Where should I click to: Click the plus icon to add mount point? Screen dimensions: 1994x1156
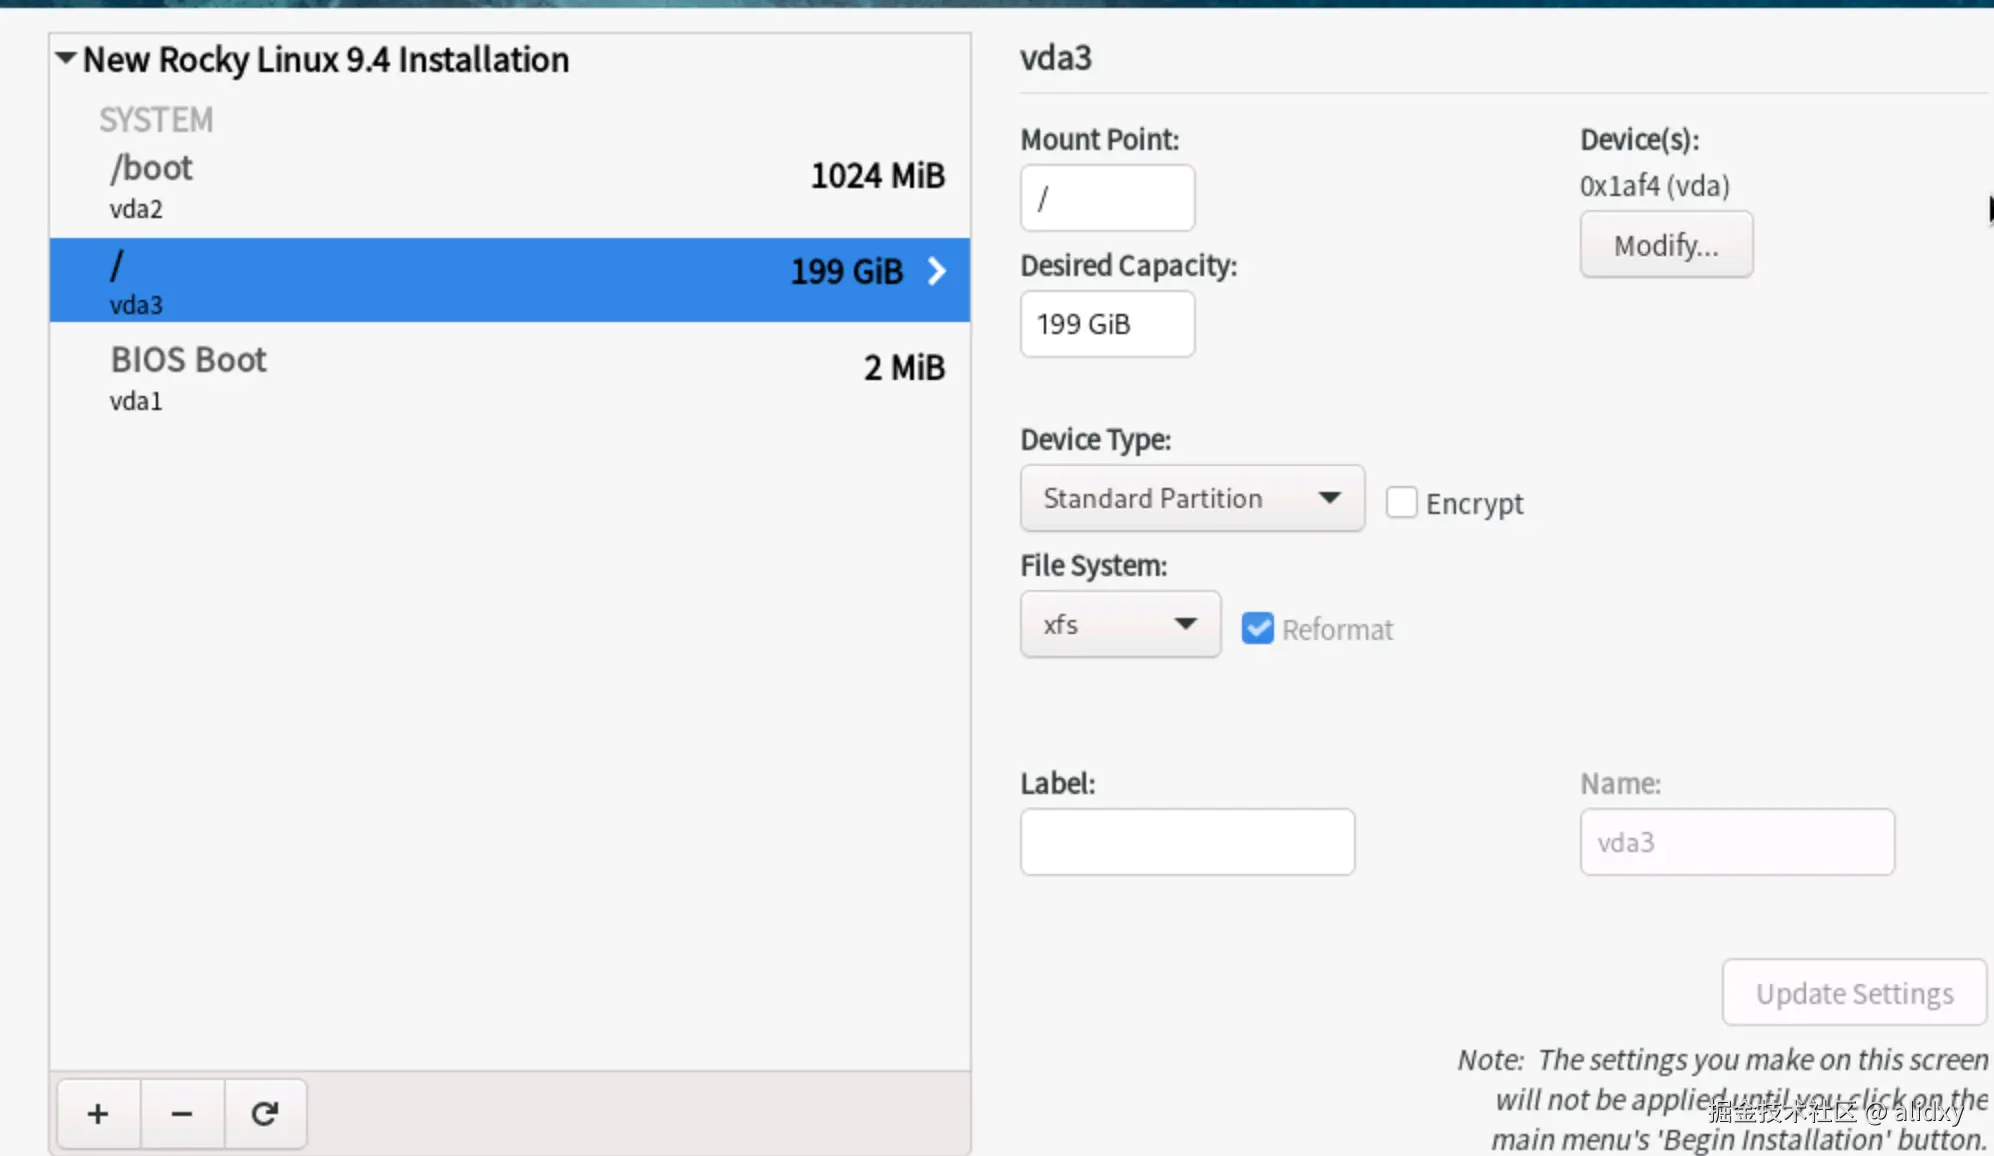98,1113
